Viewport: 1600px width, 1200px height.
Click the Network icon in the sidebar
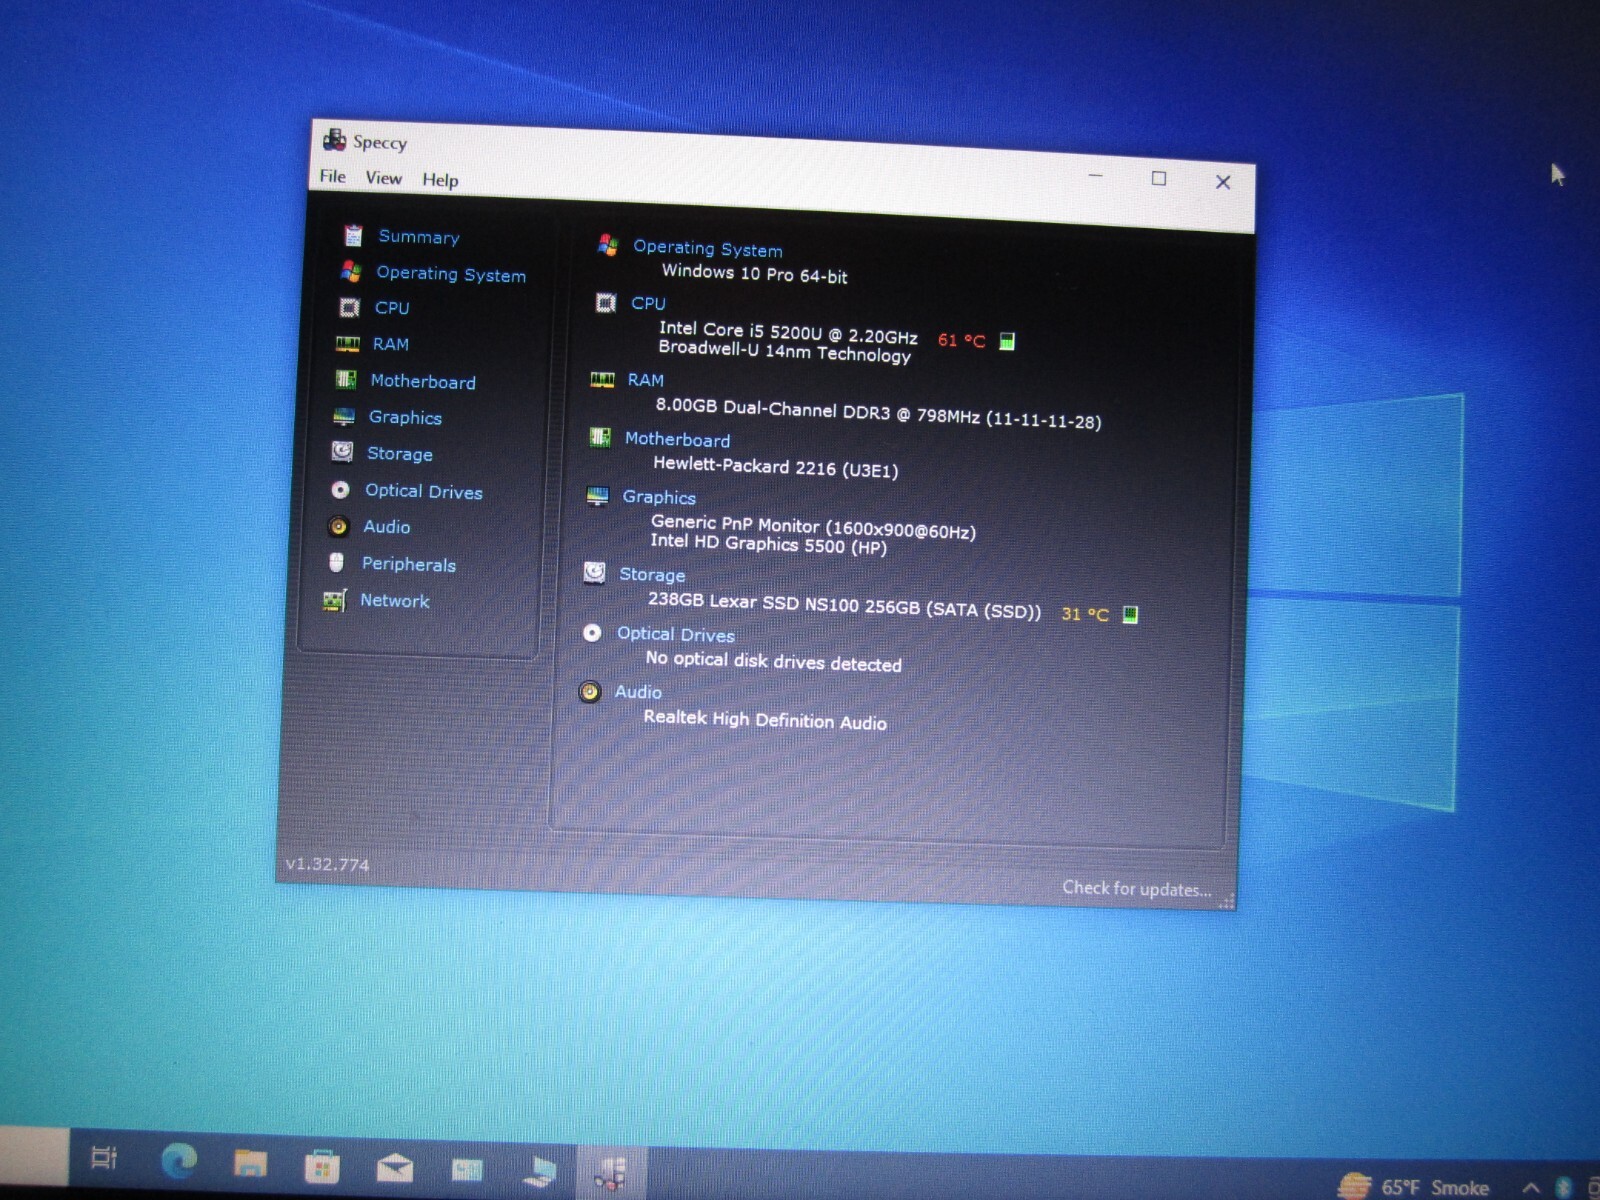[334, 600]
